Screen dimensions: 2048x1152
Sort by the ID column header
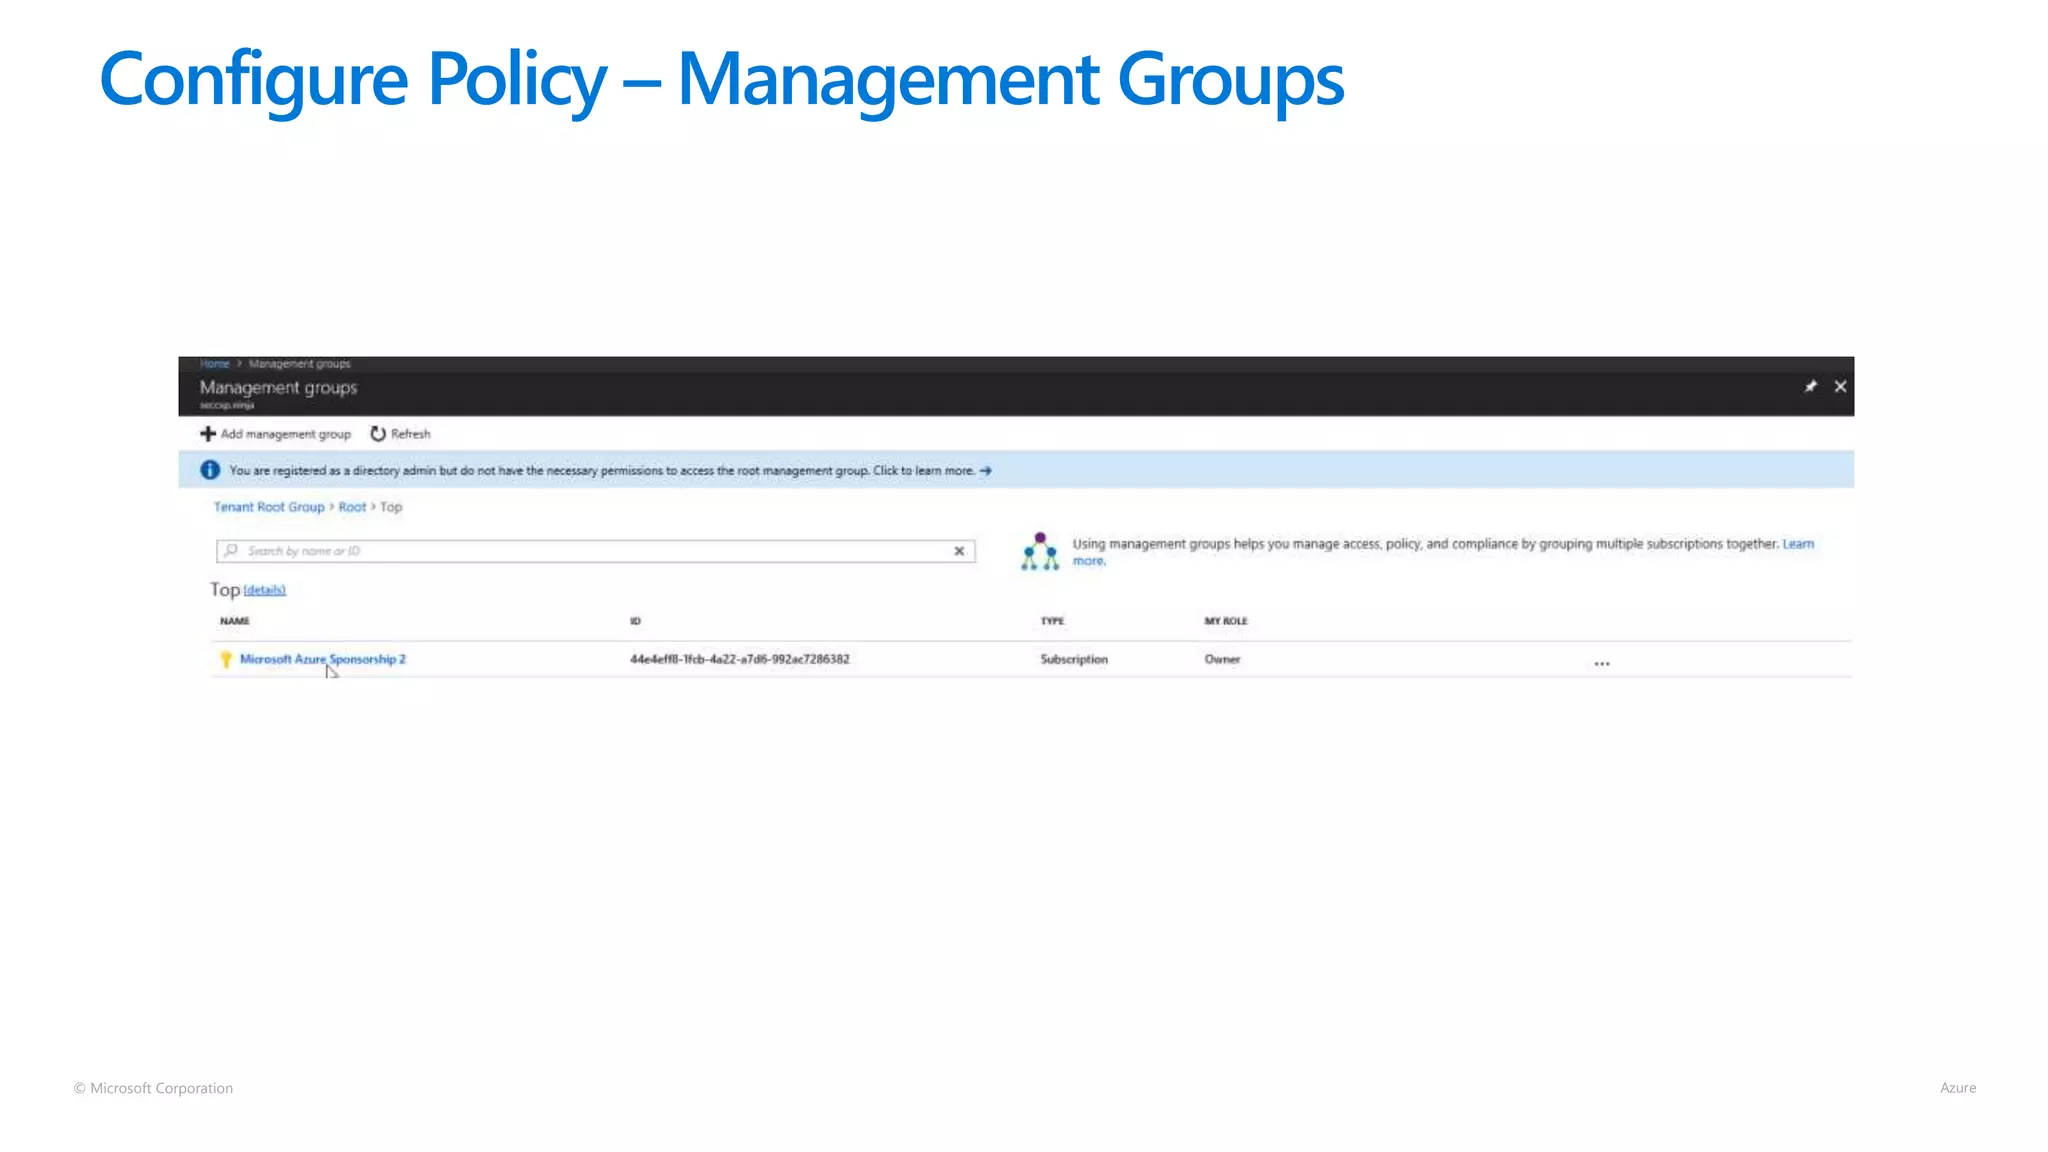(635, 621)
